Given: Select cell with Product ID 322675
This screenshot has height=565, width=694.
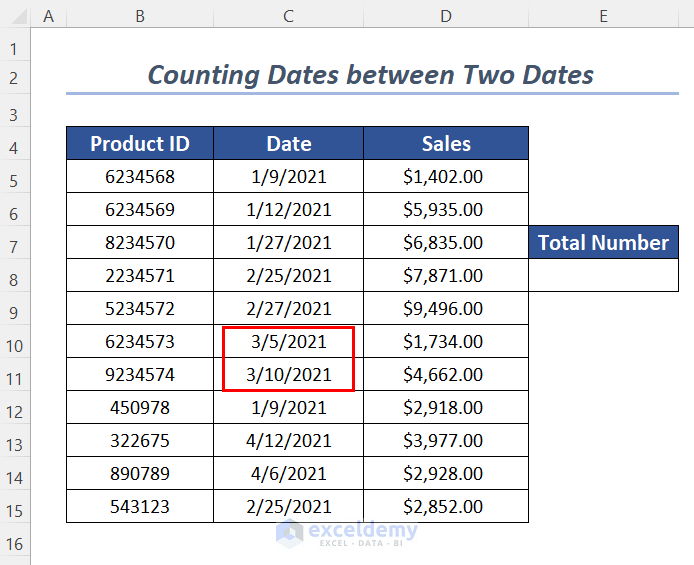Looking at the screenshot, I should click(140, 440).
